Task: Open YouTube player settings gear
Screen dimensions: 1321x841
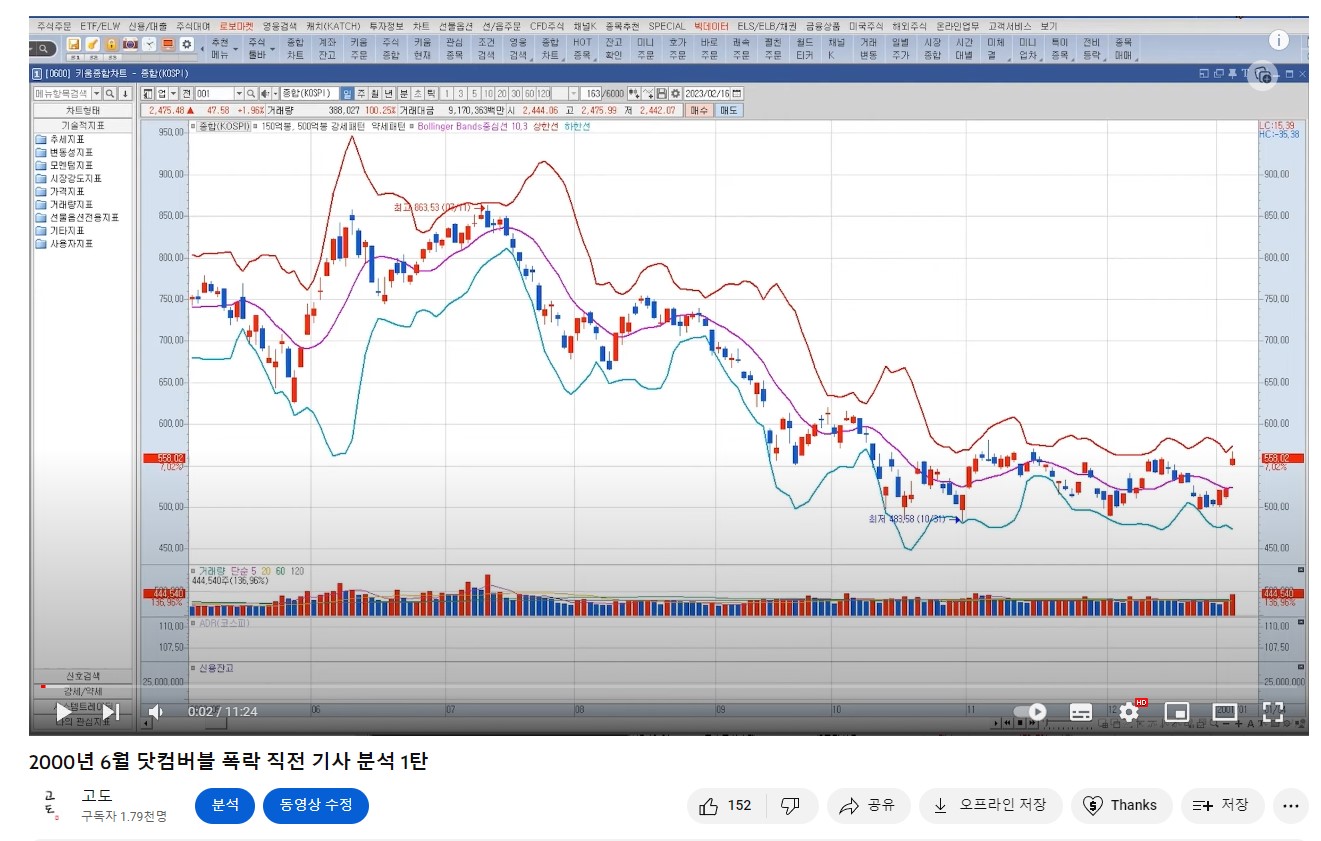Action: (1130, 712)
